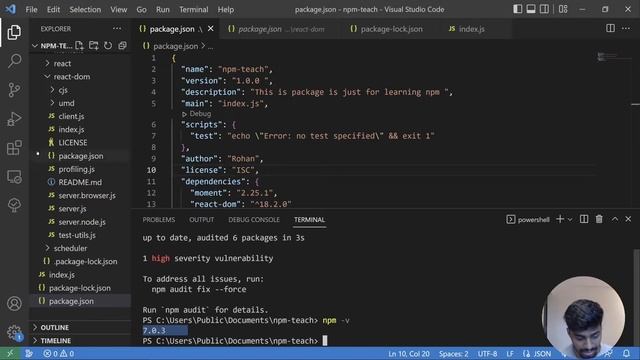Open the Manage gear icon
The width and height of the screenshot is (640, 360).
pyautogui.click(x=14, y=332)
